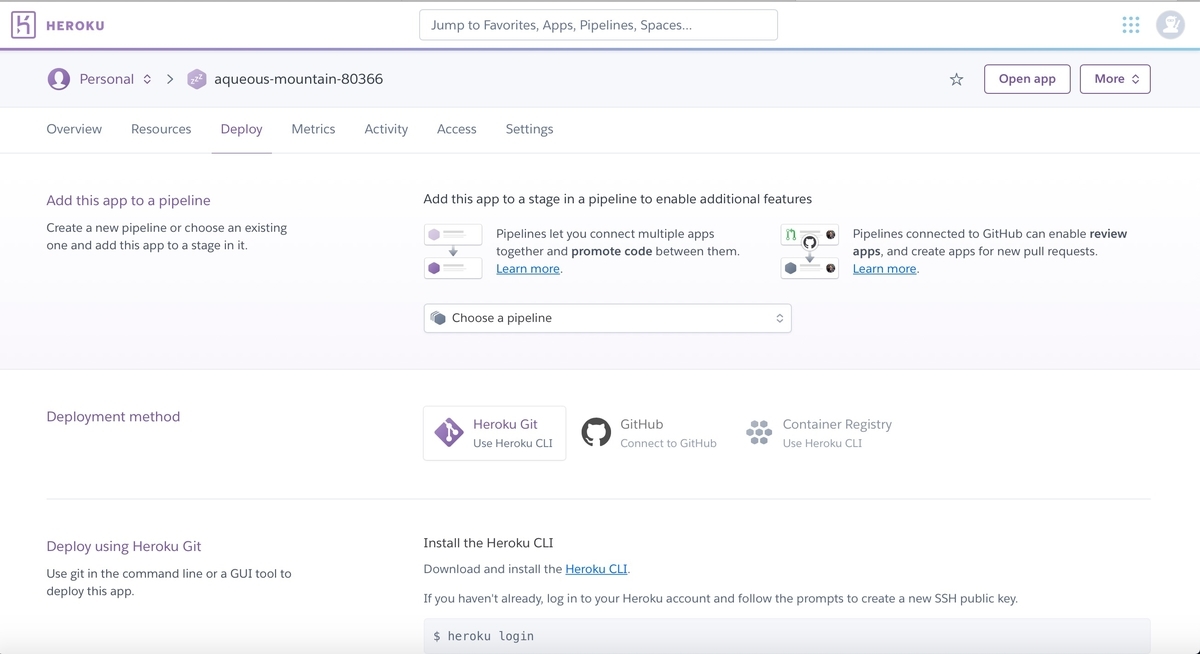Open the Choose a pipeline dropdown
Screen dimensions: 1200x654
tap(607, 318)
